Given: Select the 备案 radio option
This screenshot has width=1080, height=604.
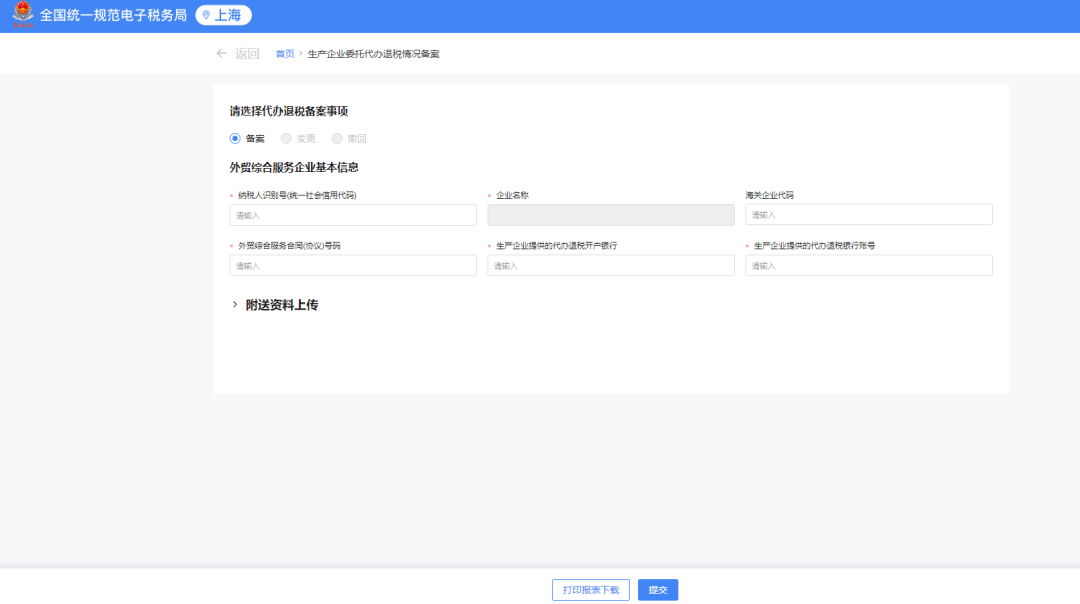Looking at the screenshot, I should tap(236, 138).
